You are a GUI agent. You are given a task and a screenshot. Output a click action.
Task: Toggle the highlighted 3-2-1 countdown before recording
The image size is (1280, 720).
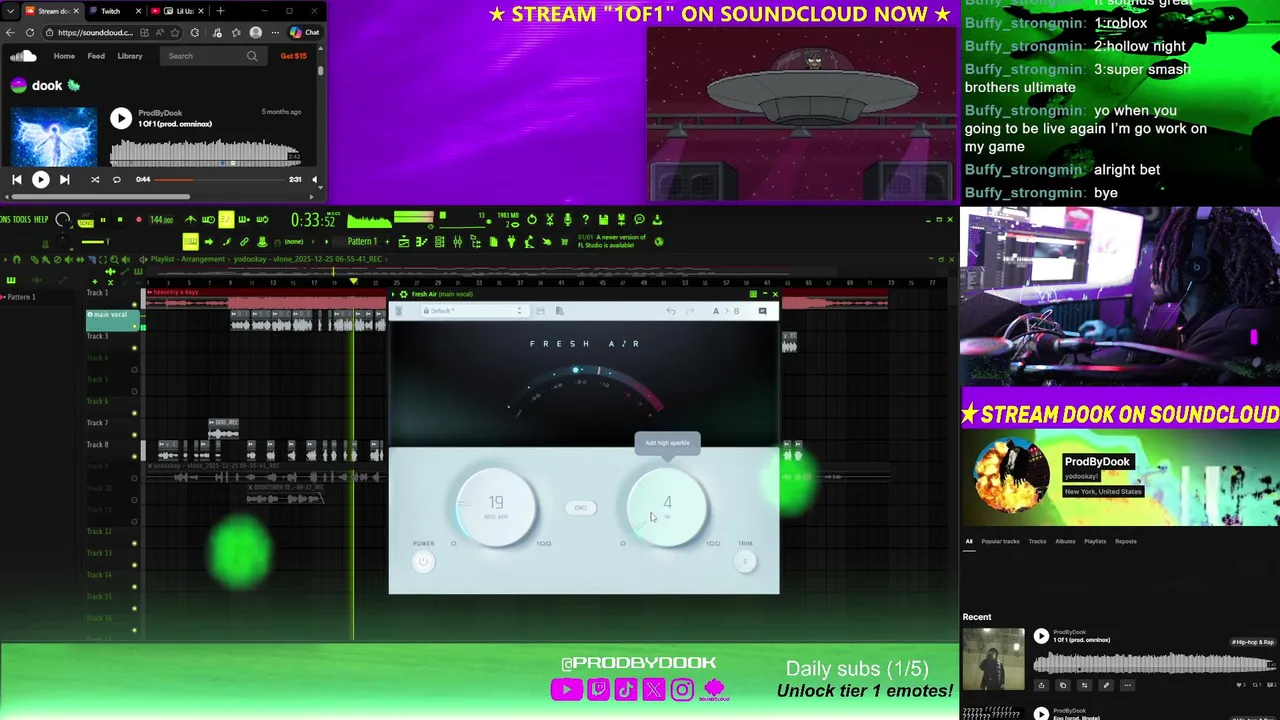pos(226,219)
